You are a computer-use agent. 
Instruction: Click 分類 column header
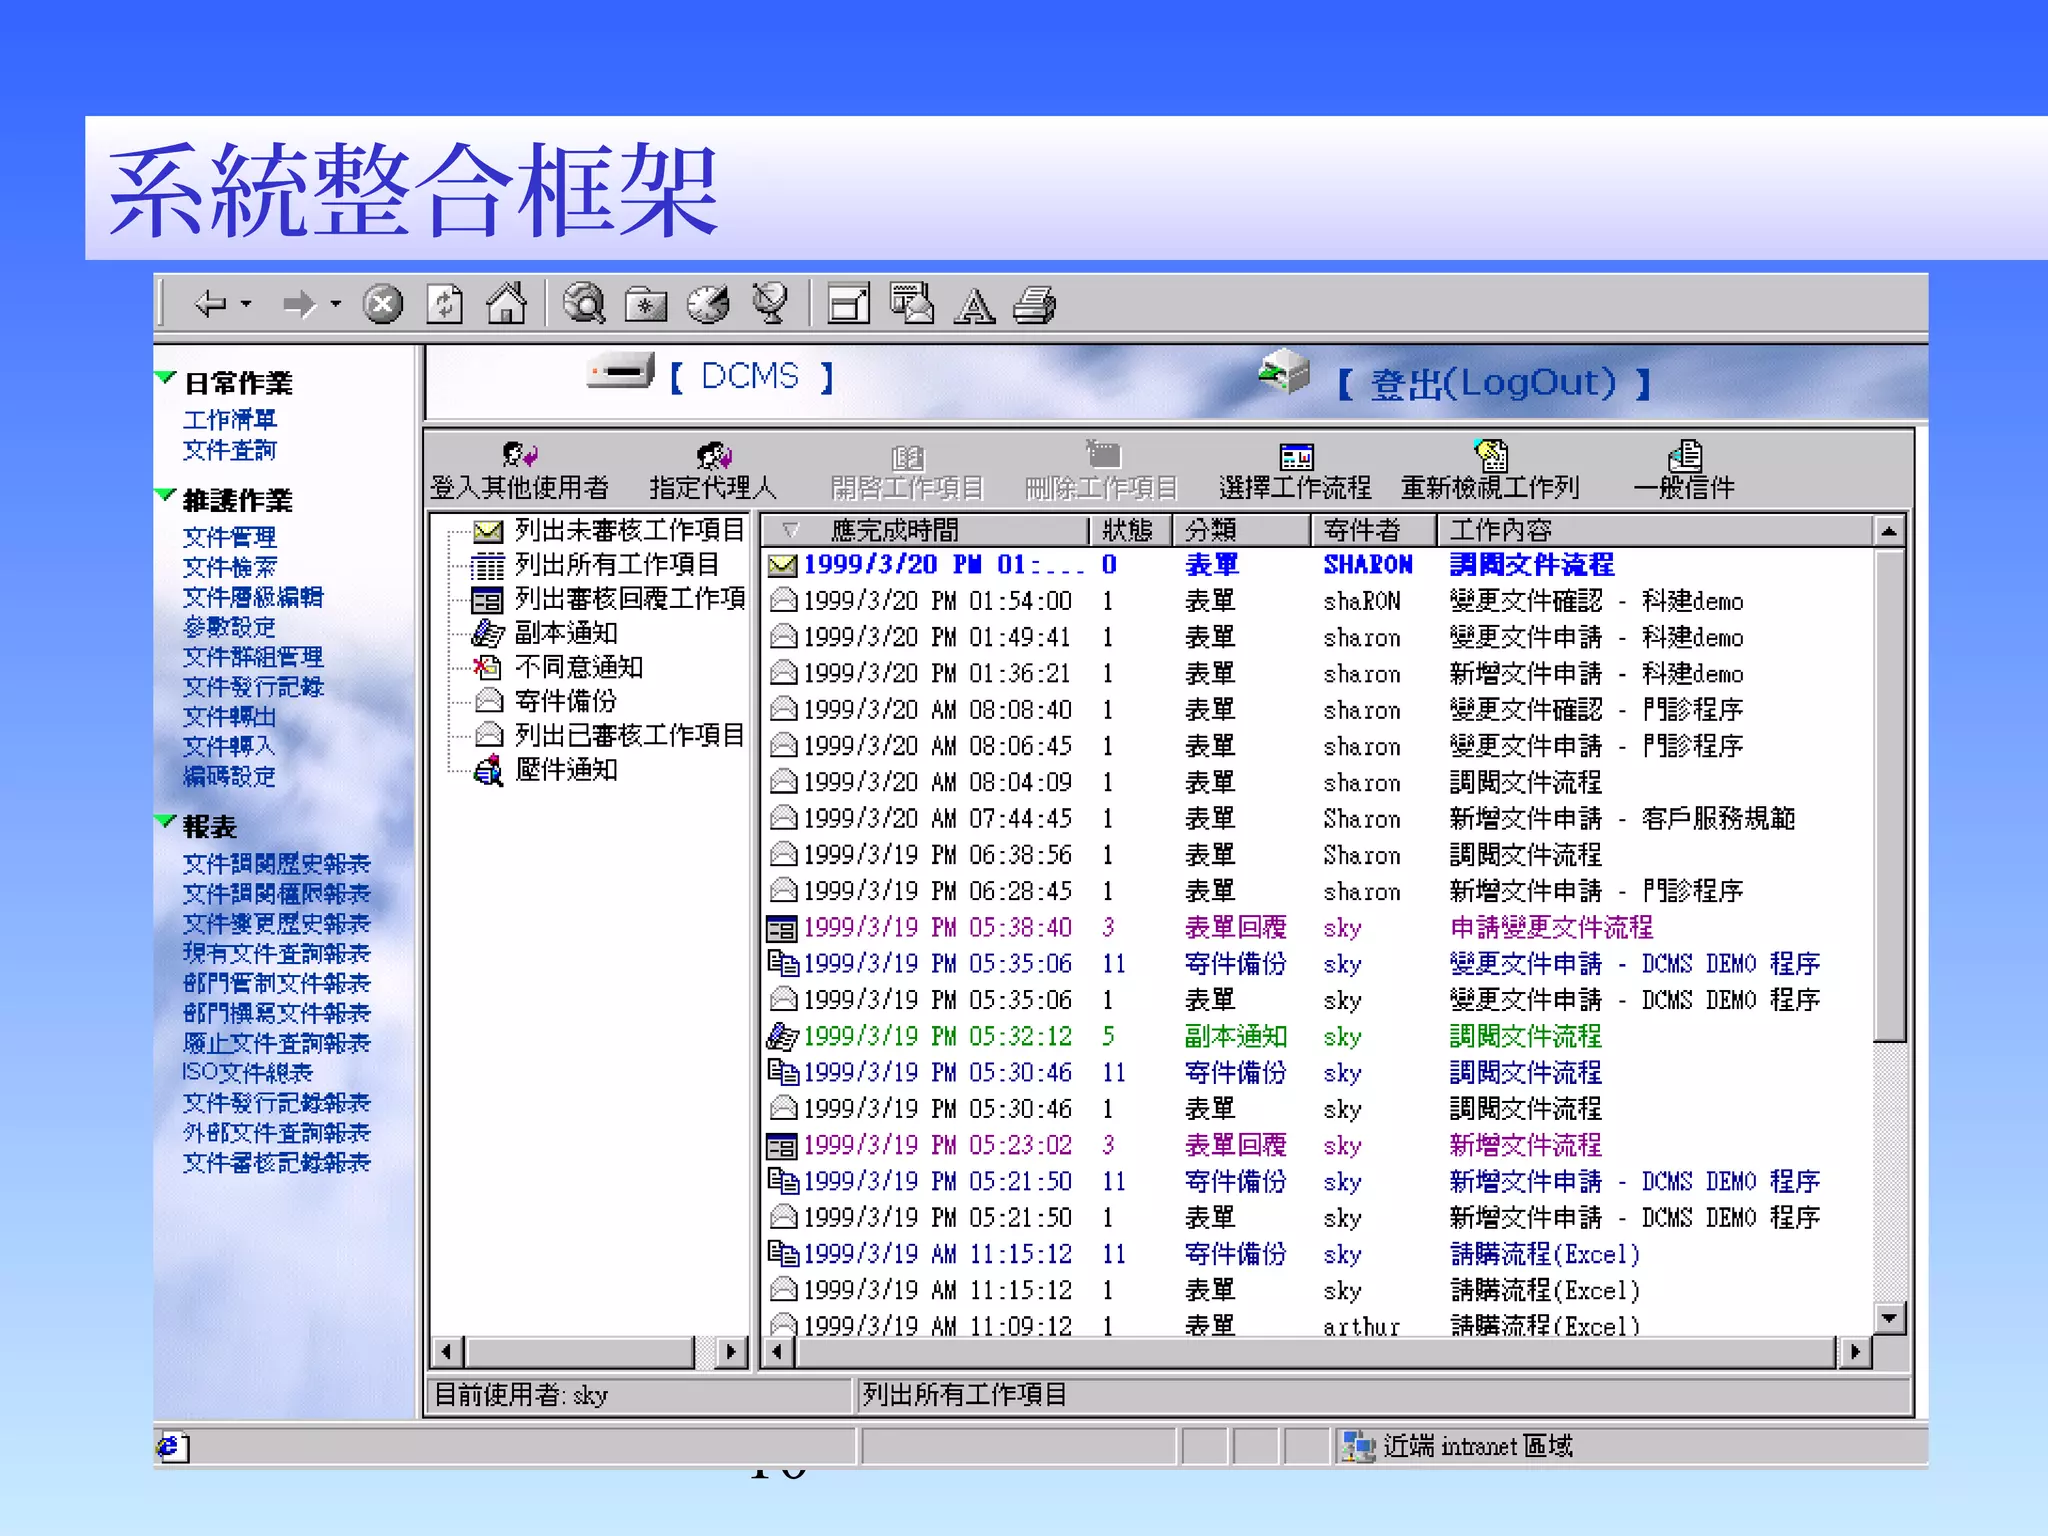pyautogui.click(x=1240, y=530)
